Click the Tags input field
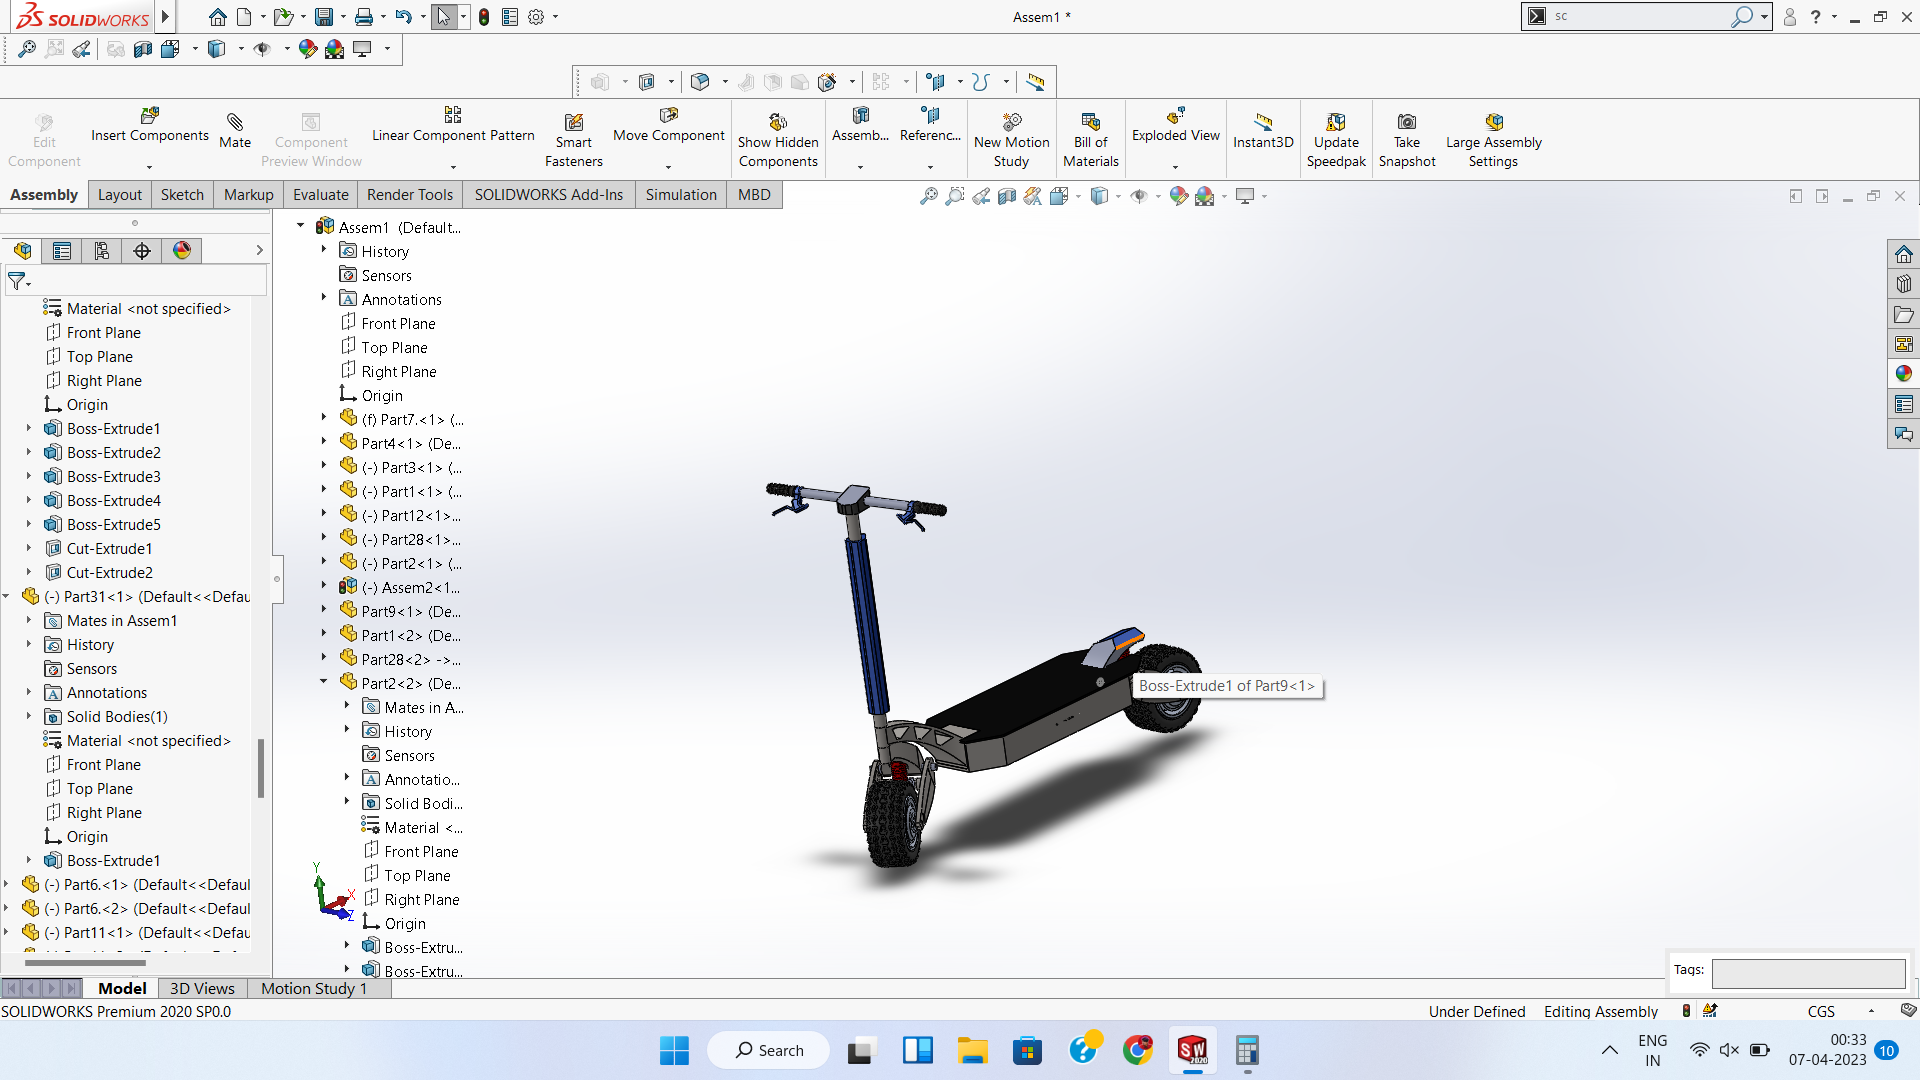Image resolution: width=1920 pixels, height=1080 pixels. click(1807, 973)
